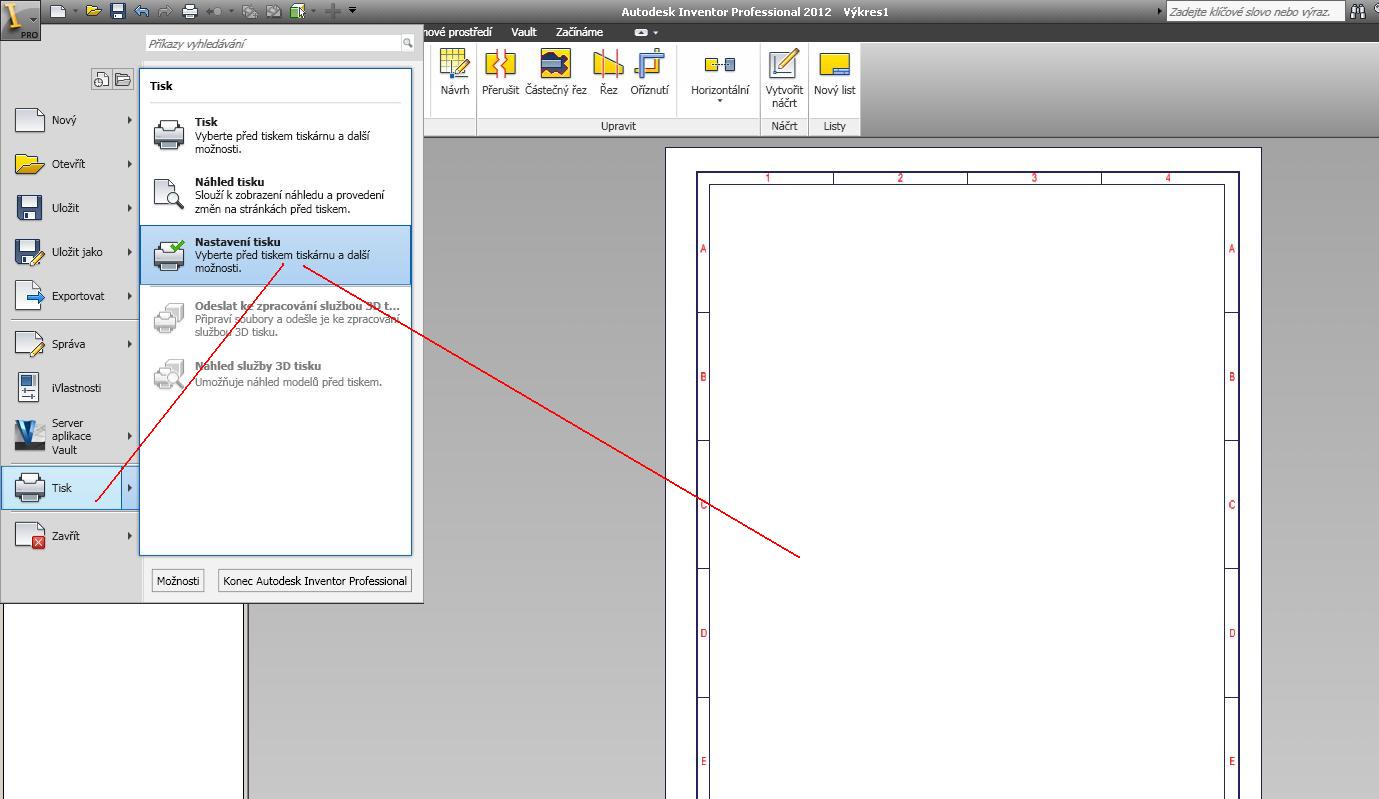Image resolution: width=1379 pixels, height=799 pixels.
Task: Switch to the Vault ribbon tab
Action: (x=524, y=32)
